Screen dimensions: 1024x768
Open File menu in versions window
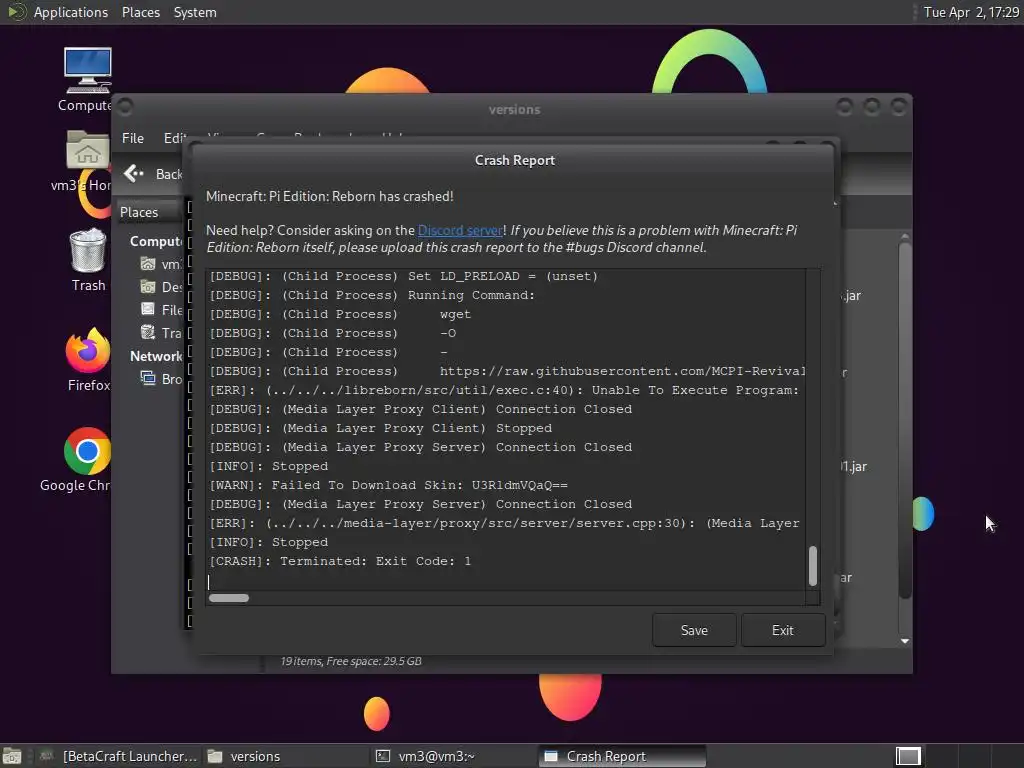133,138
